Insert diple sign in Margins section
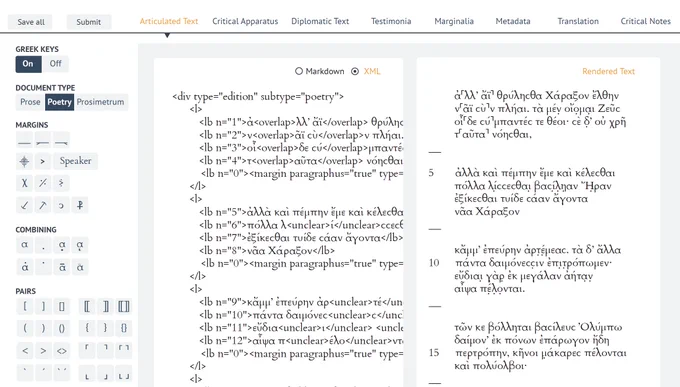Screen dimensions: 680x387 click(x=42, y=161)
